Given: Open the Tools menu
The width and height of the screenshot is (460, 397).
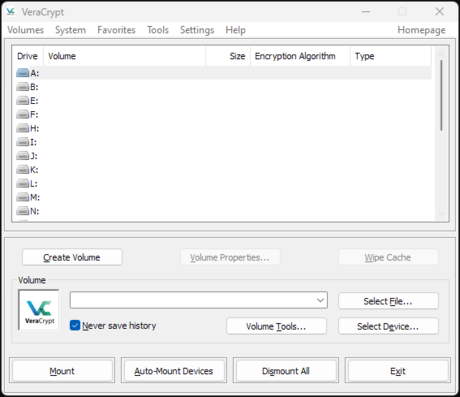Looking at the screenshot, I should tap(158, 30).
